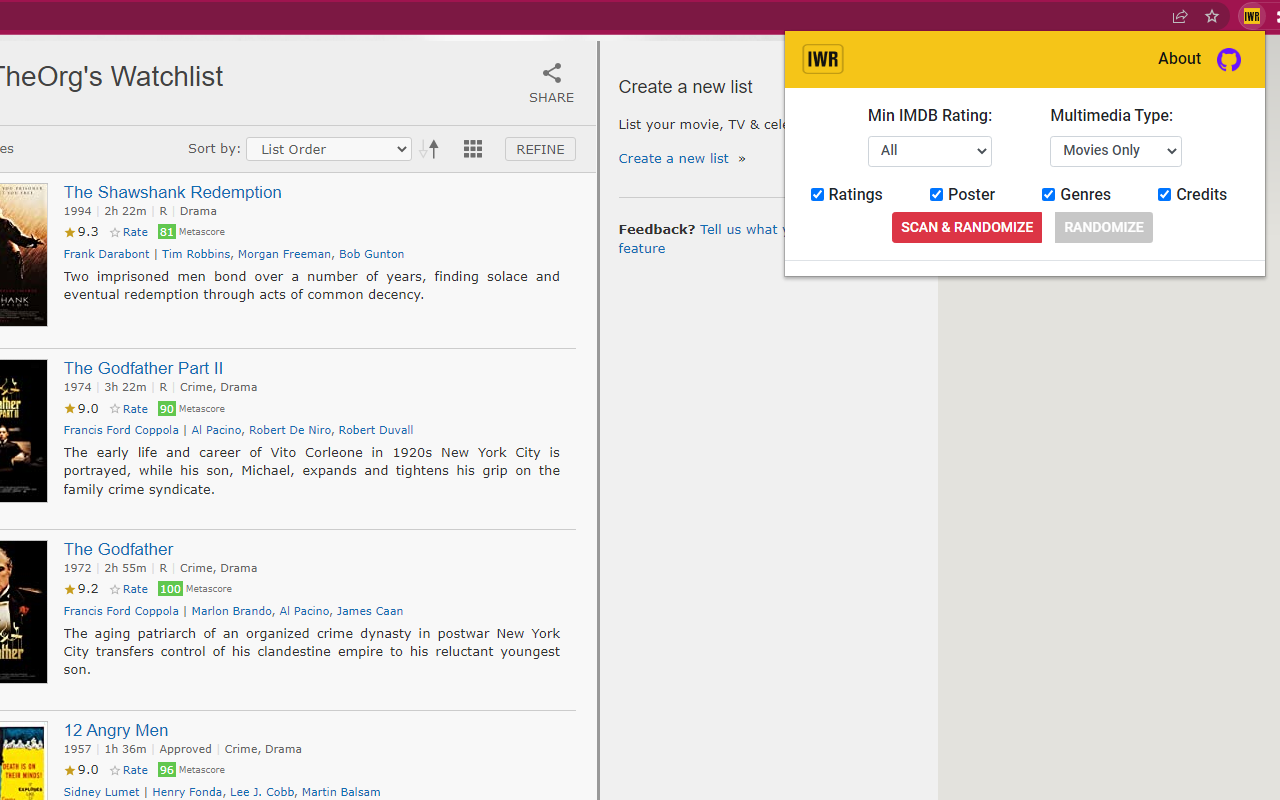The image size is (1280, 800).
Task: Click The Godfather Part II poster thumbnail
Action: [x=23, y=431]
